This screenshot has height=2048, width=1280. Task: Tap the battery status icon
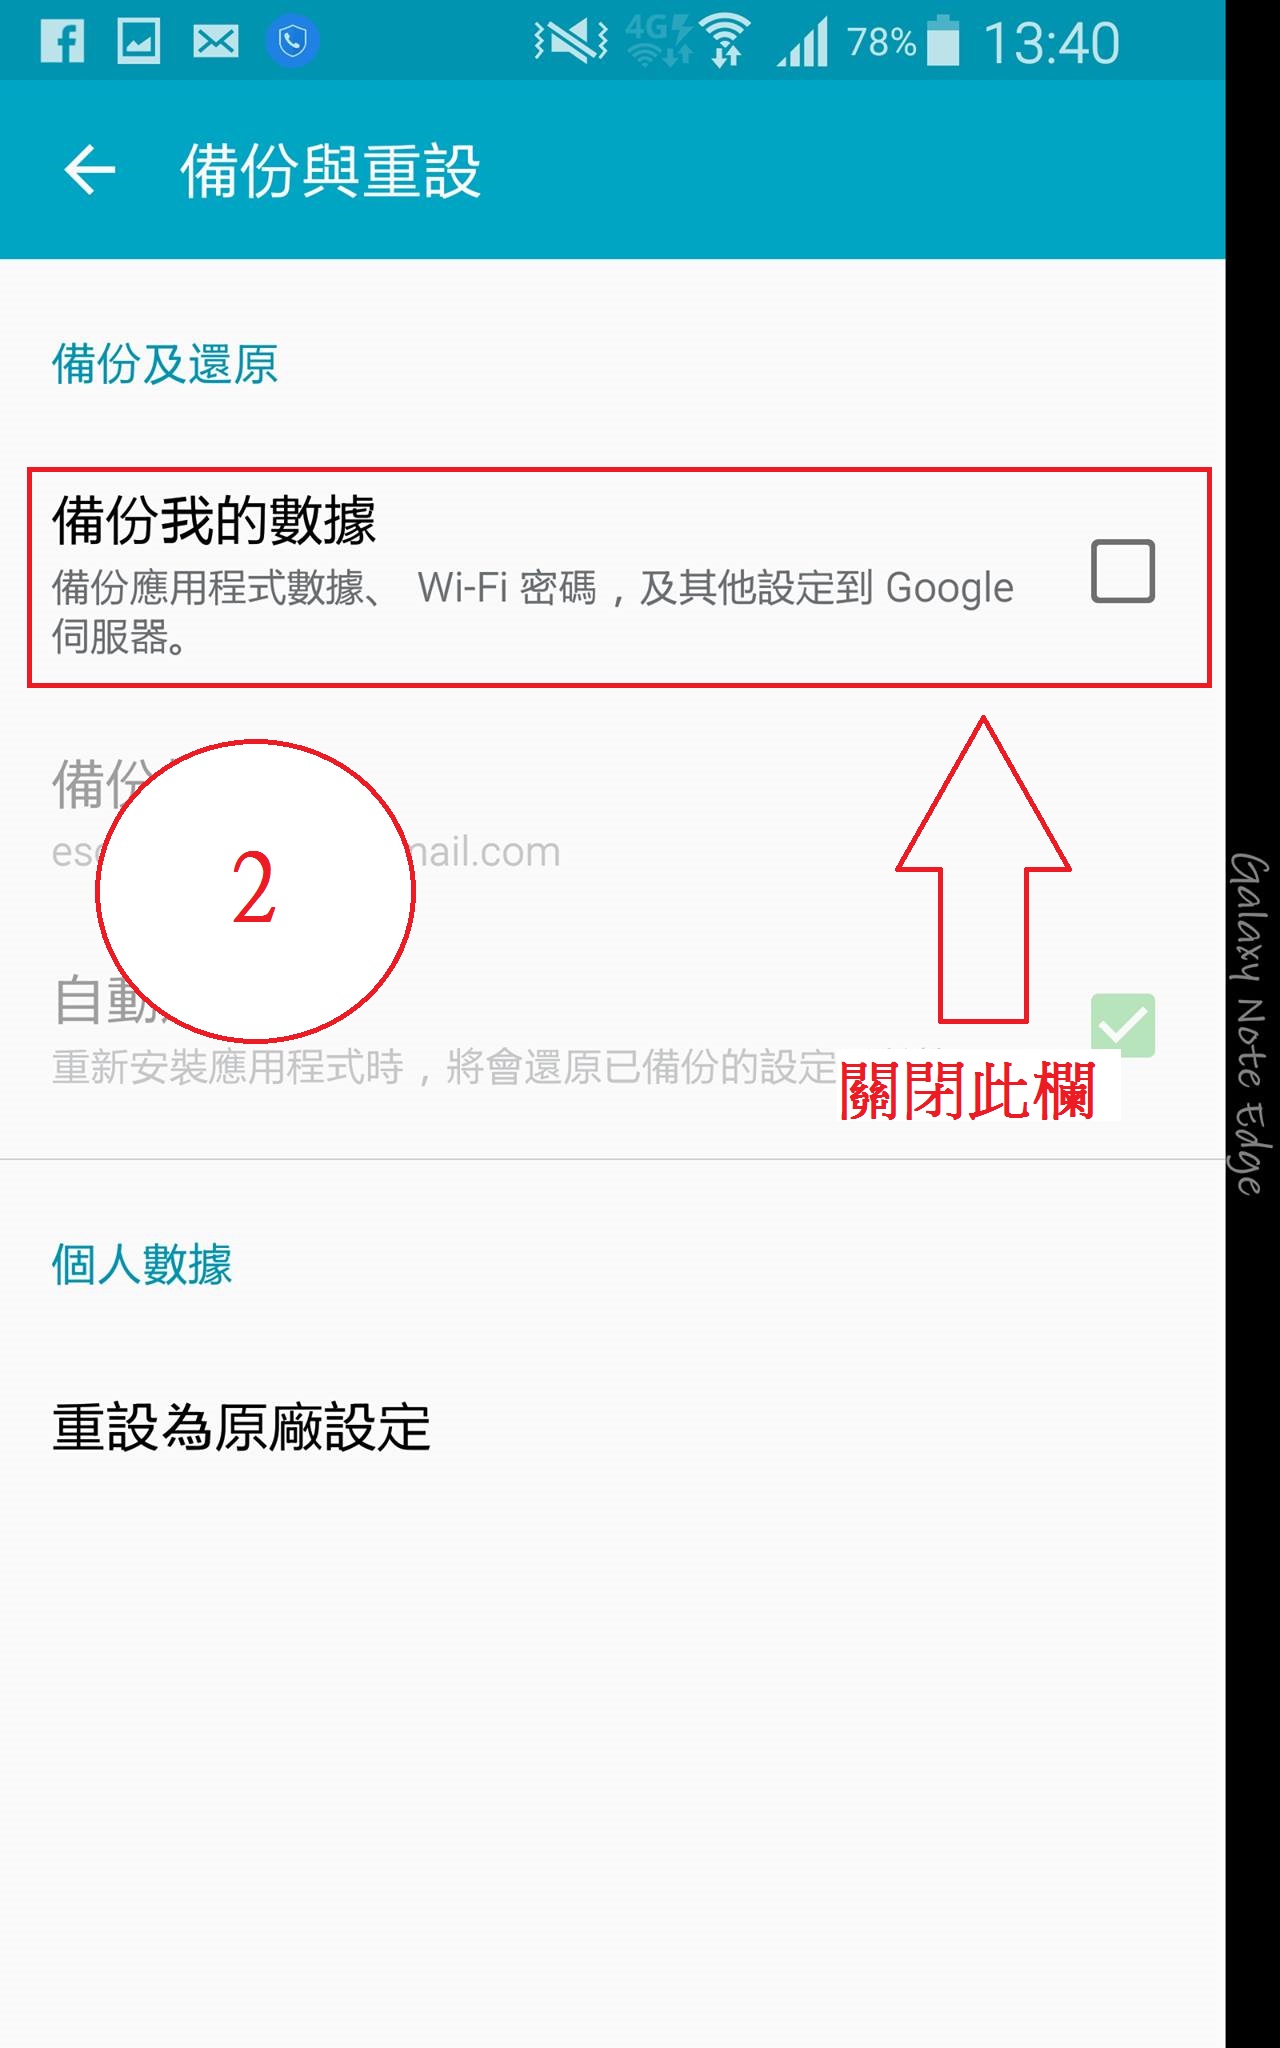942,41
